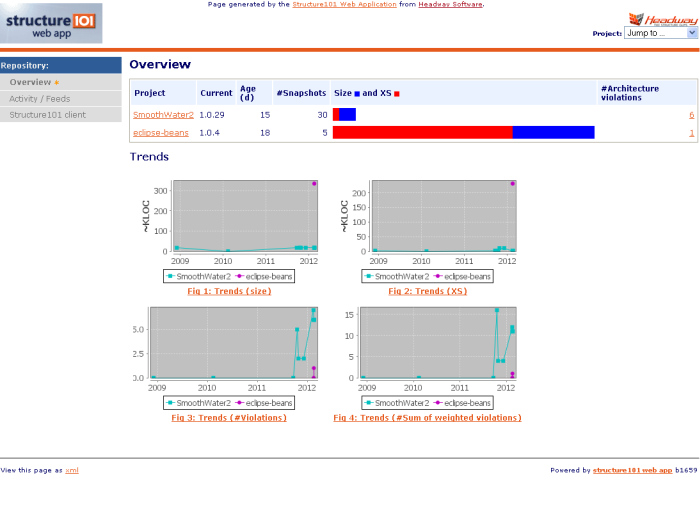Click the Current column header
This screenshot has width=700, height=508.
(216, 93)
